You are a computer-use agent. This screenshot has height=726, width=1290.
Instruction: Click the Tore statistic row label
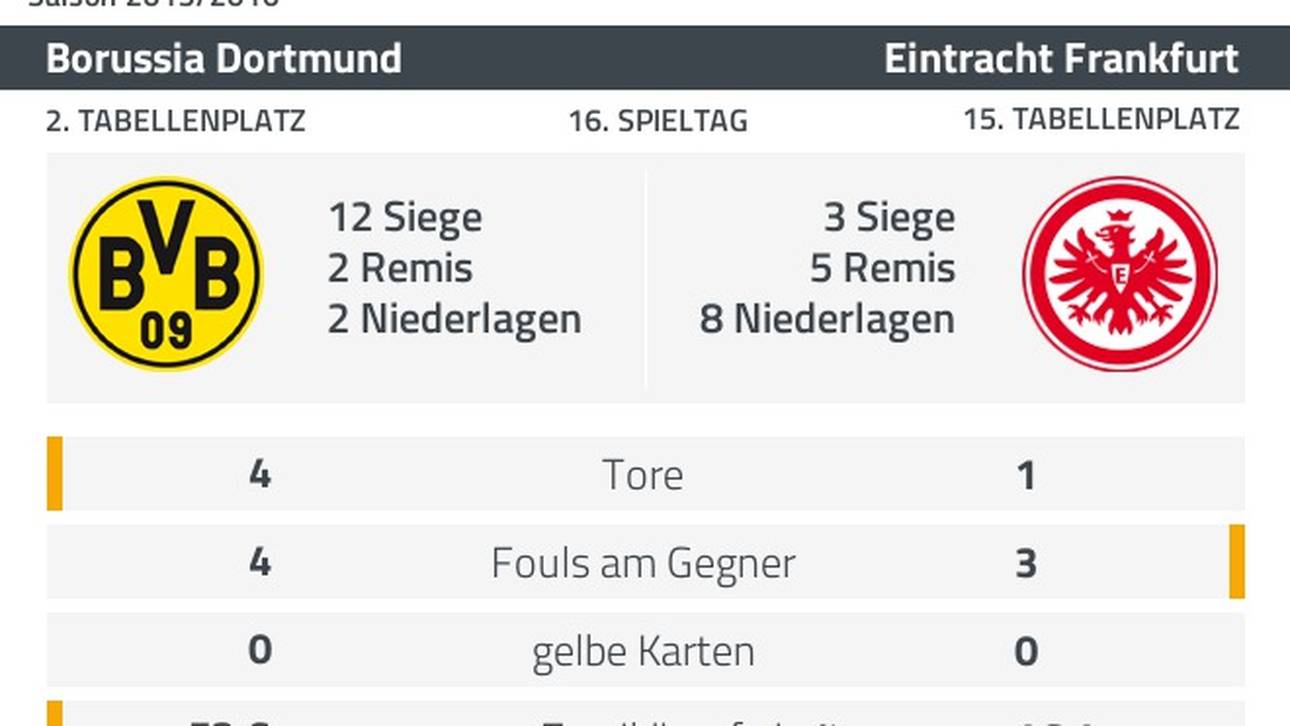643,475
